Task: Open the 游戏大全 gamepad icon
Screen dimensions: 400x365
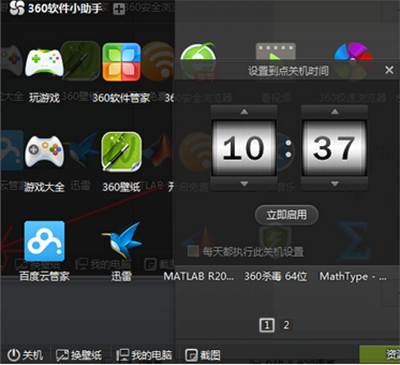Action: [44, 151]
